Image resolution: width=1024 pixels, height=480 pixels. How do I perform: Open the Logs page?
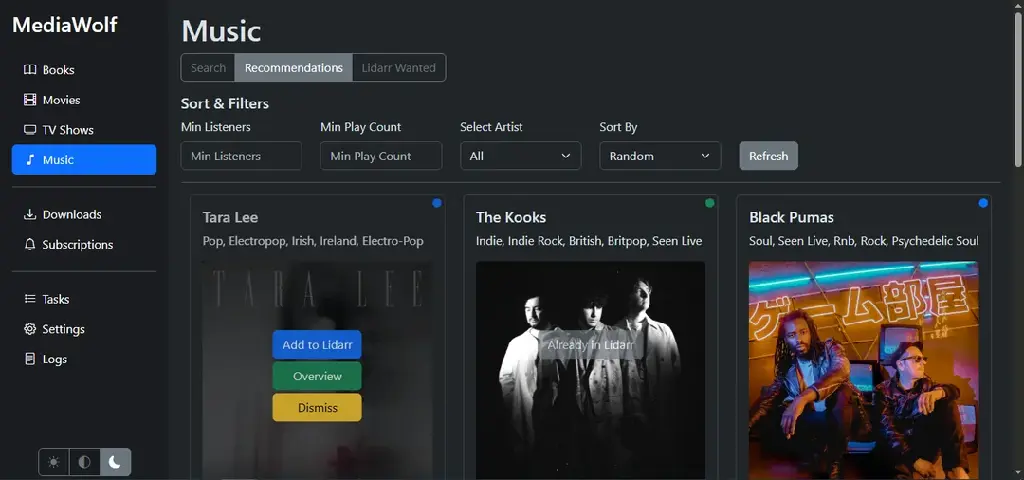[84, 359]
